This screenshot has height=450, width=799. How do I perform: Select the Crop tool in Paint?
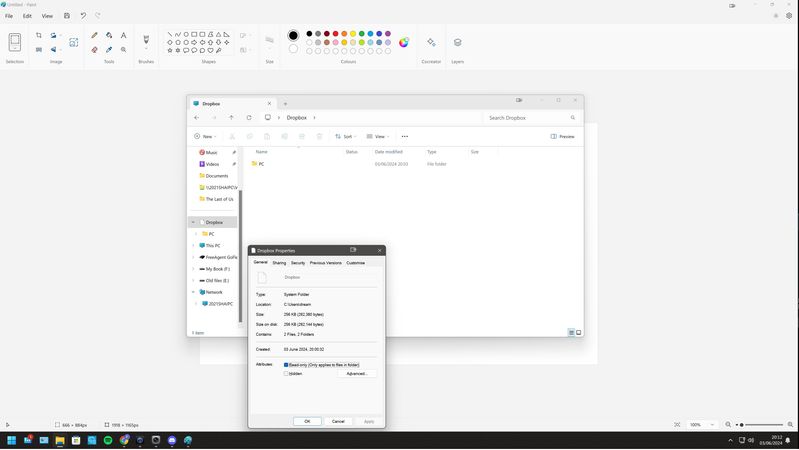tap(39, 35)
